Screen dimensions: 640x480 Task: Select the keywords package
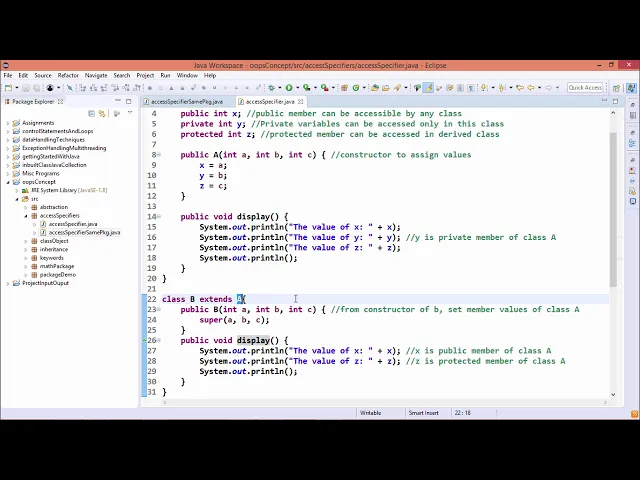(x=51, y=258)
